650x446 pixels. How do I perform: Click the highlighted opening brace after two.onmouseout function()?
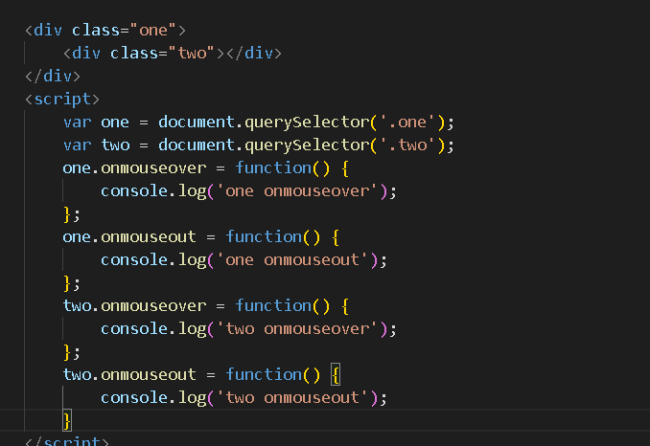coord(335,375)
